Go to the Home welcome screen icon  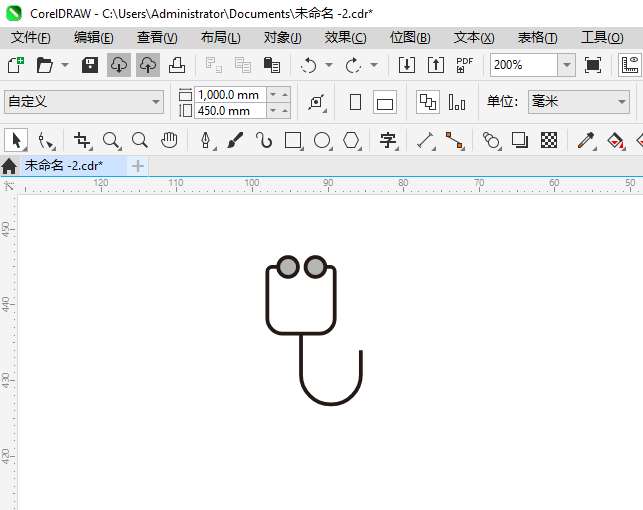(9, 166)
